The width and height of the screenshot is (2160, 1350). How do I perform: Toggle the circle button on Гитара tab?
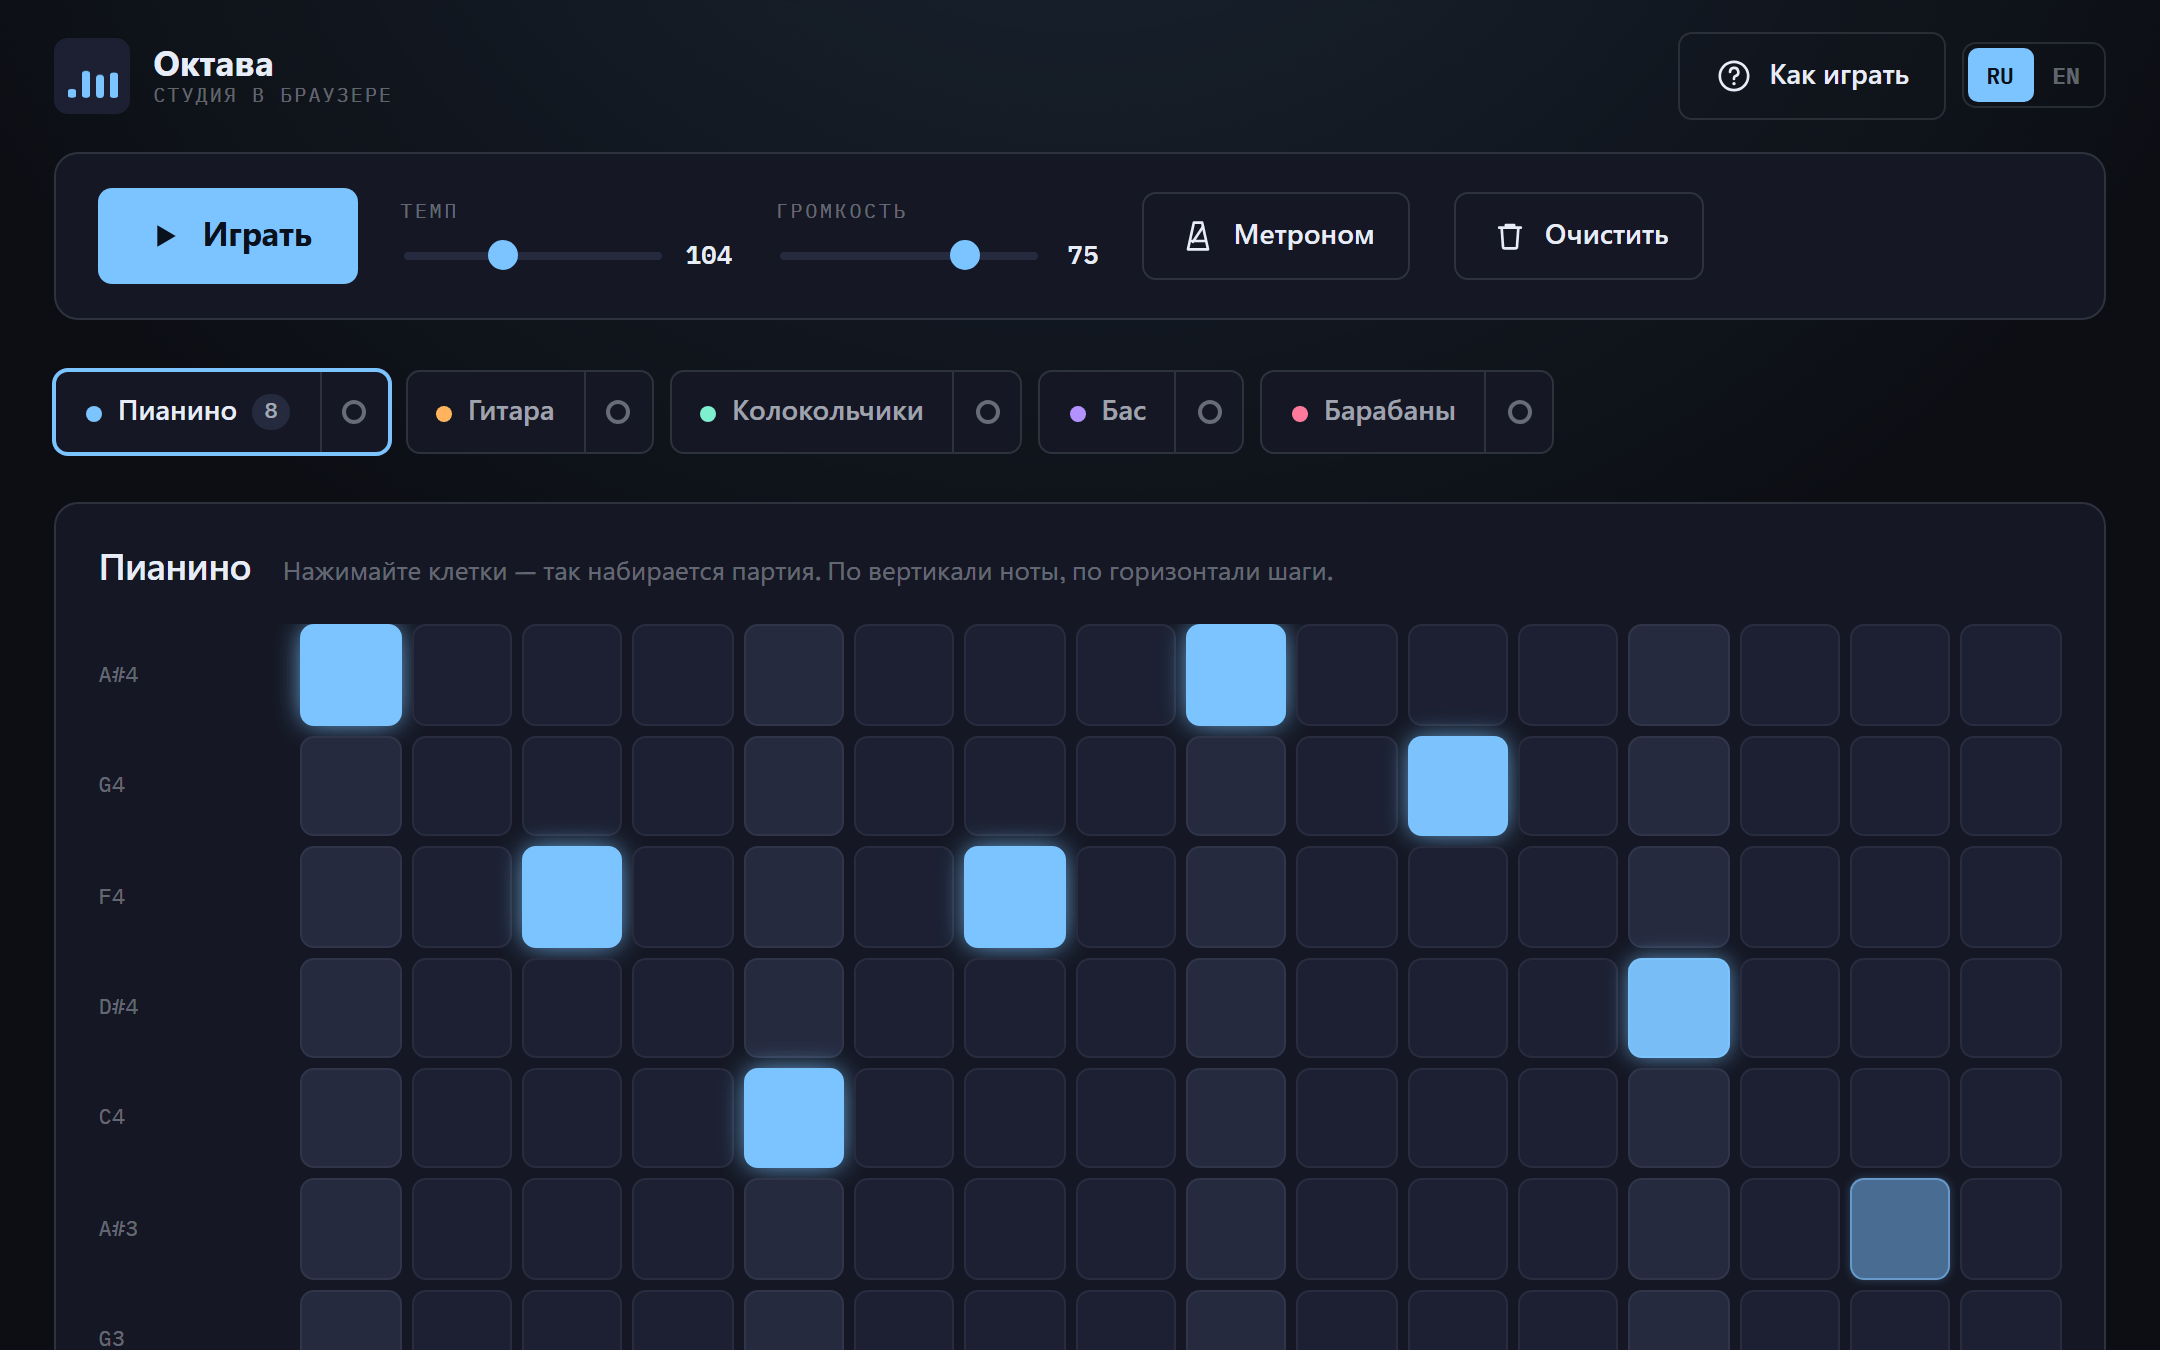(618, 412)
